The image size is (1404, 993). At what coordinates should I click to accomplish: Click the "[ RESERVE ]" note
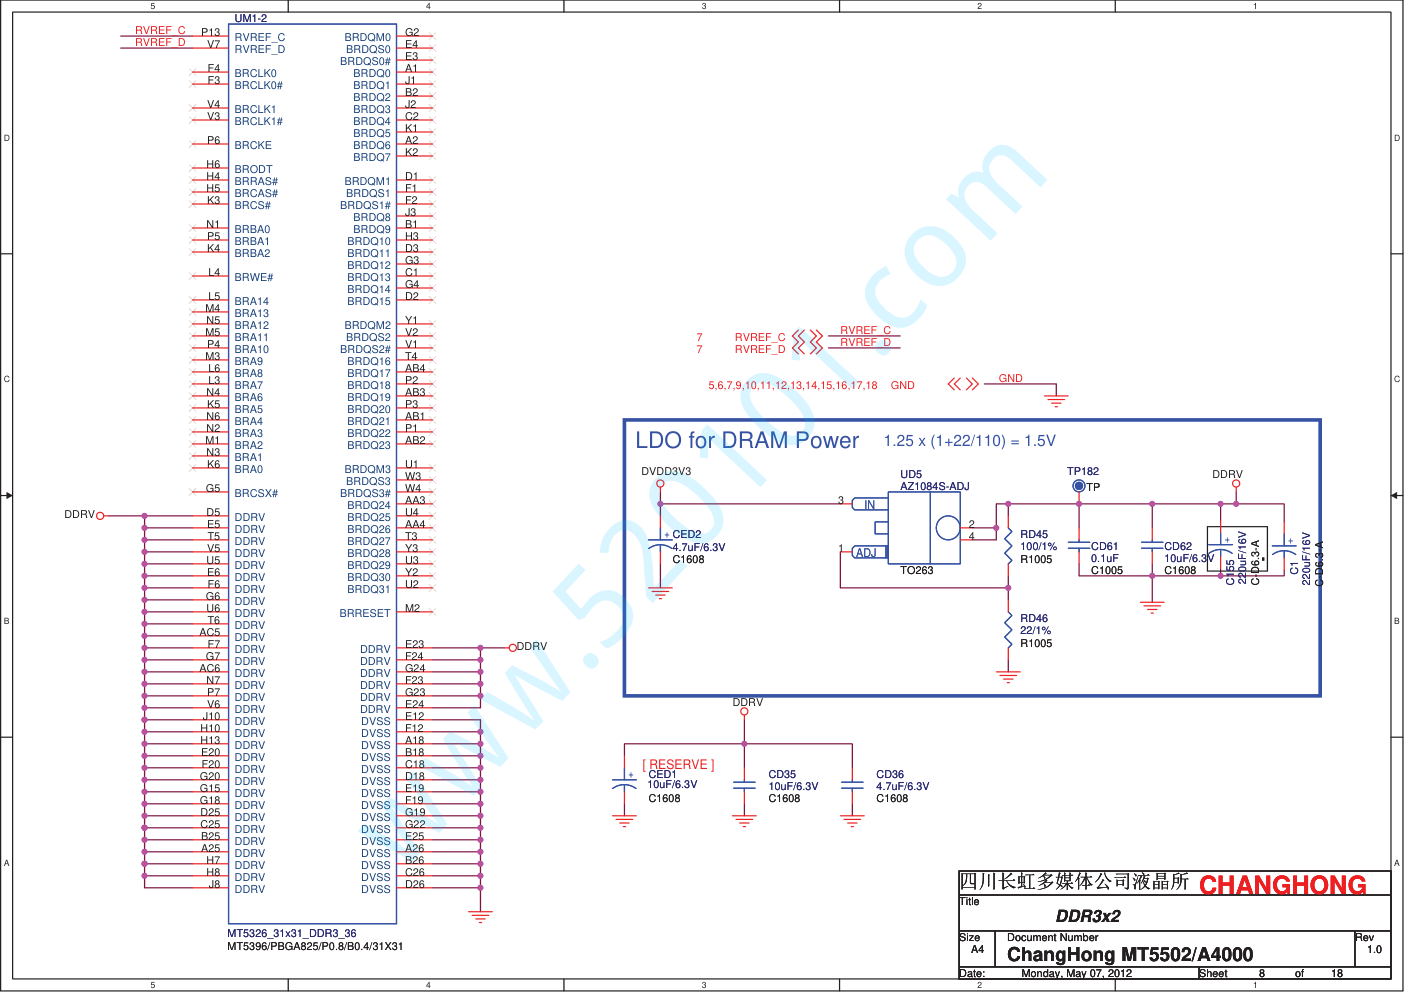678,765
